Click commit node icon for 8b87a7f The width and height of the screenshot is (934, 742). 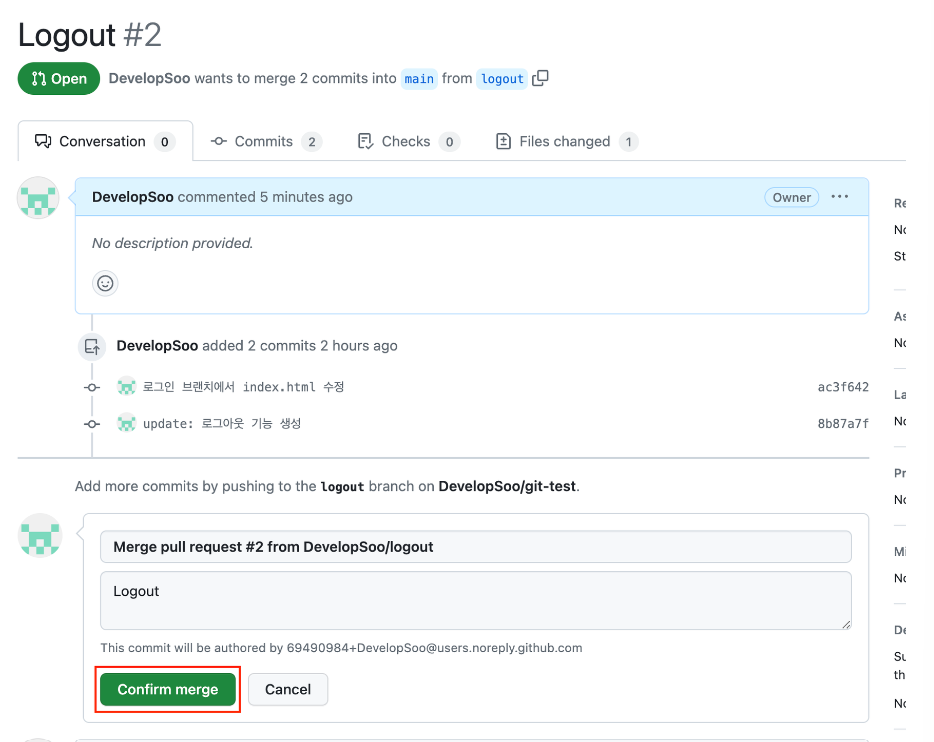pos(92,424)
